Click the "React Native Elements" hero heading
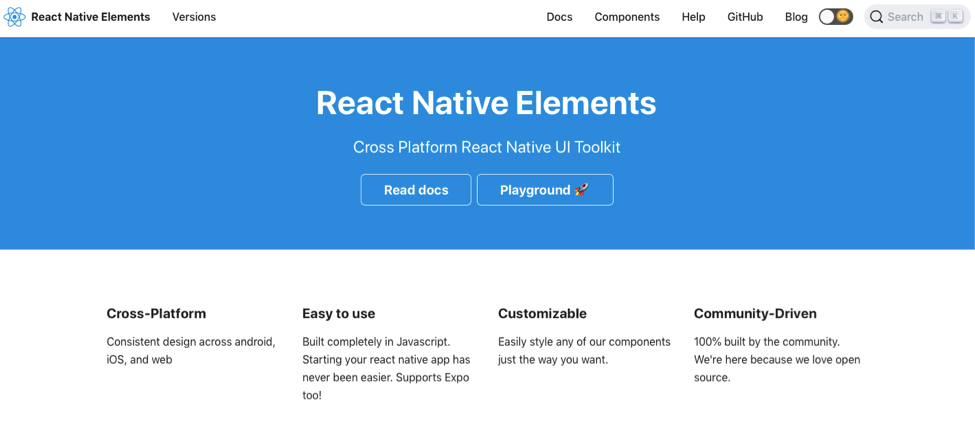Image resolution: width=975 pixels, height=442 pixels. click(x=486, y=103)
